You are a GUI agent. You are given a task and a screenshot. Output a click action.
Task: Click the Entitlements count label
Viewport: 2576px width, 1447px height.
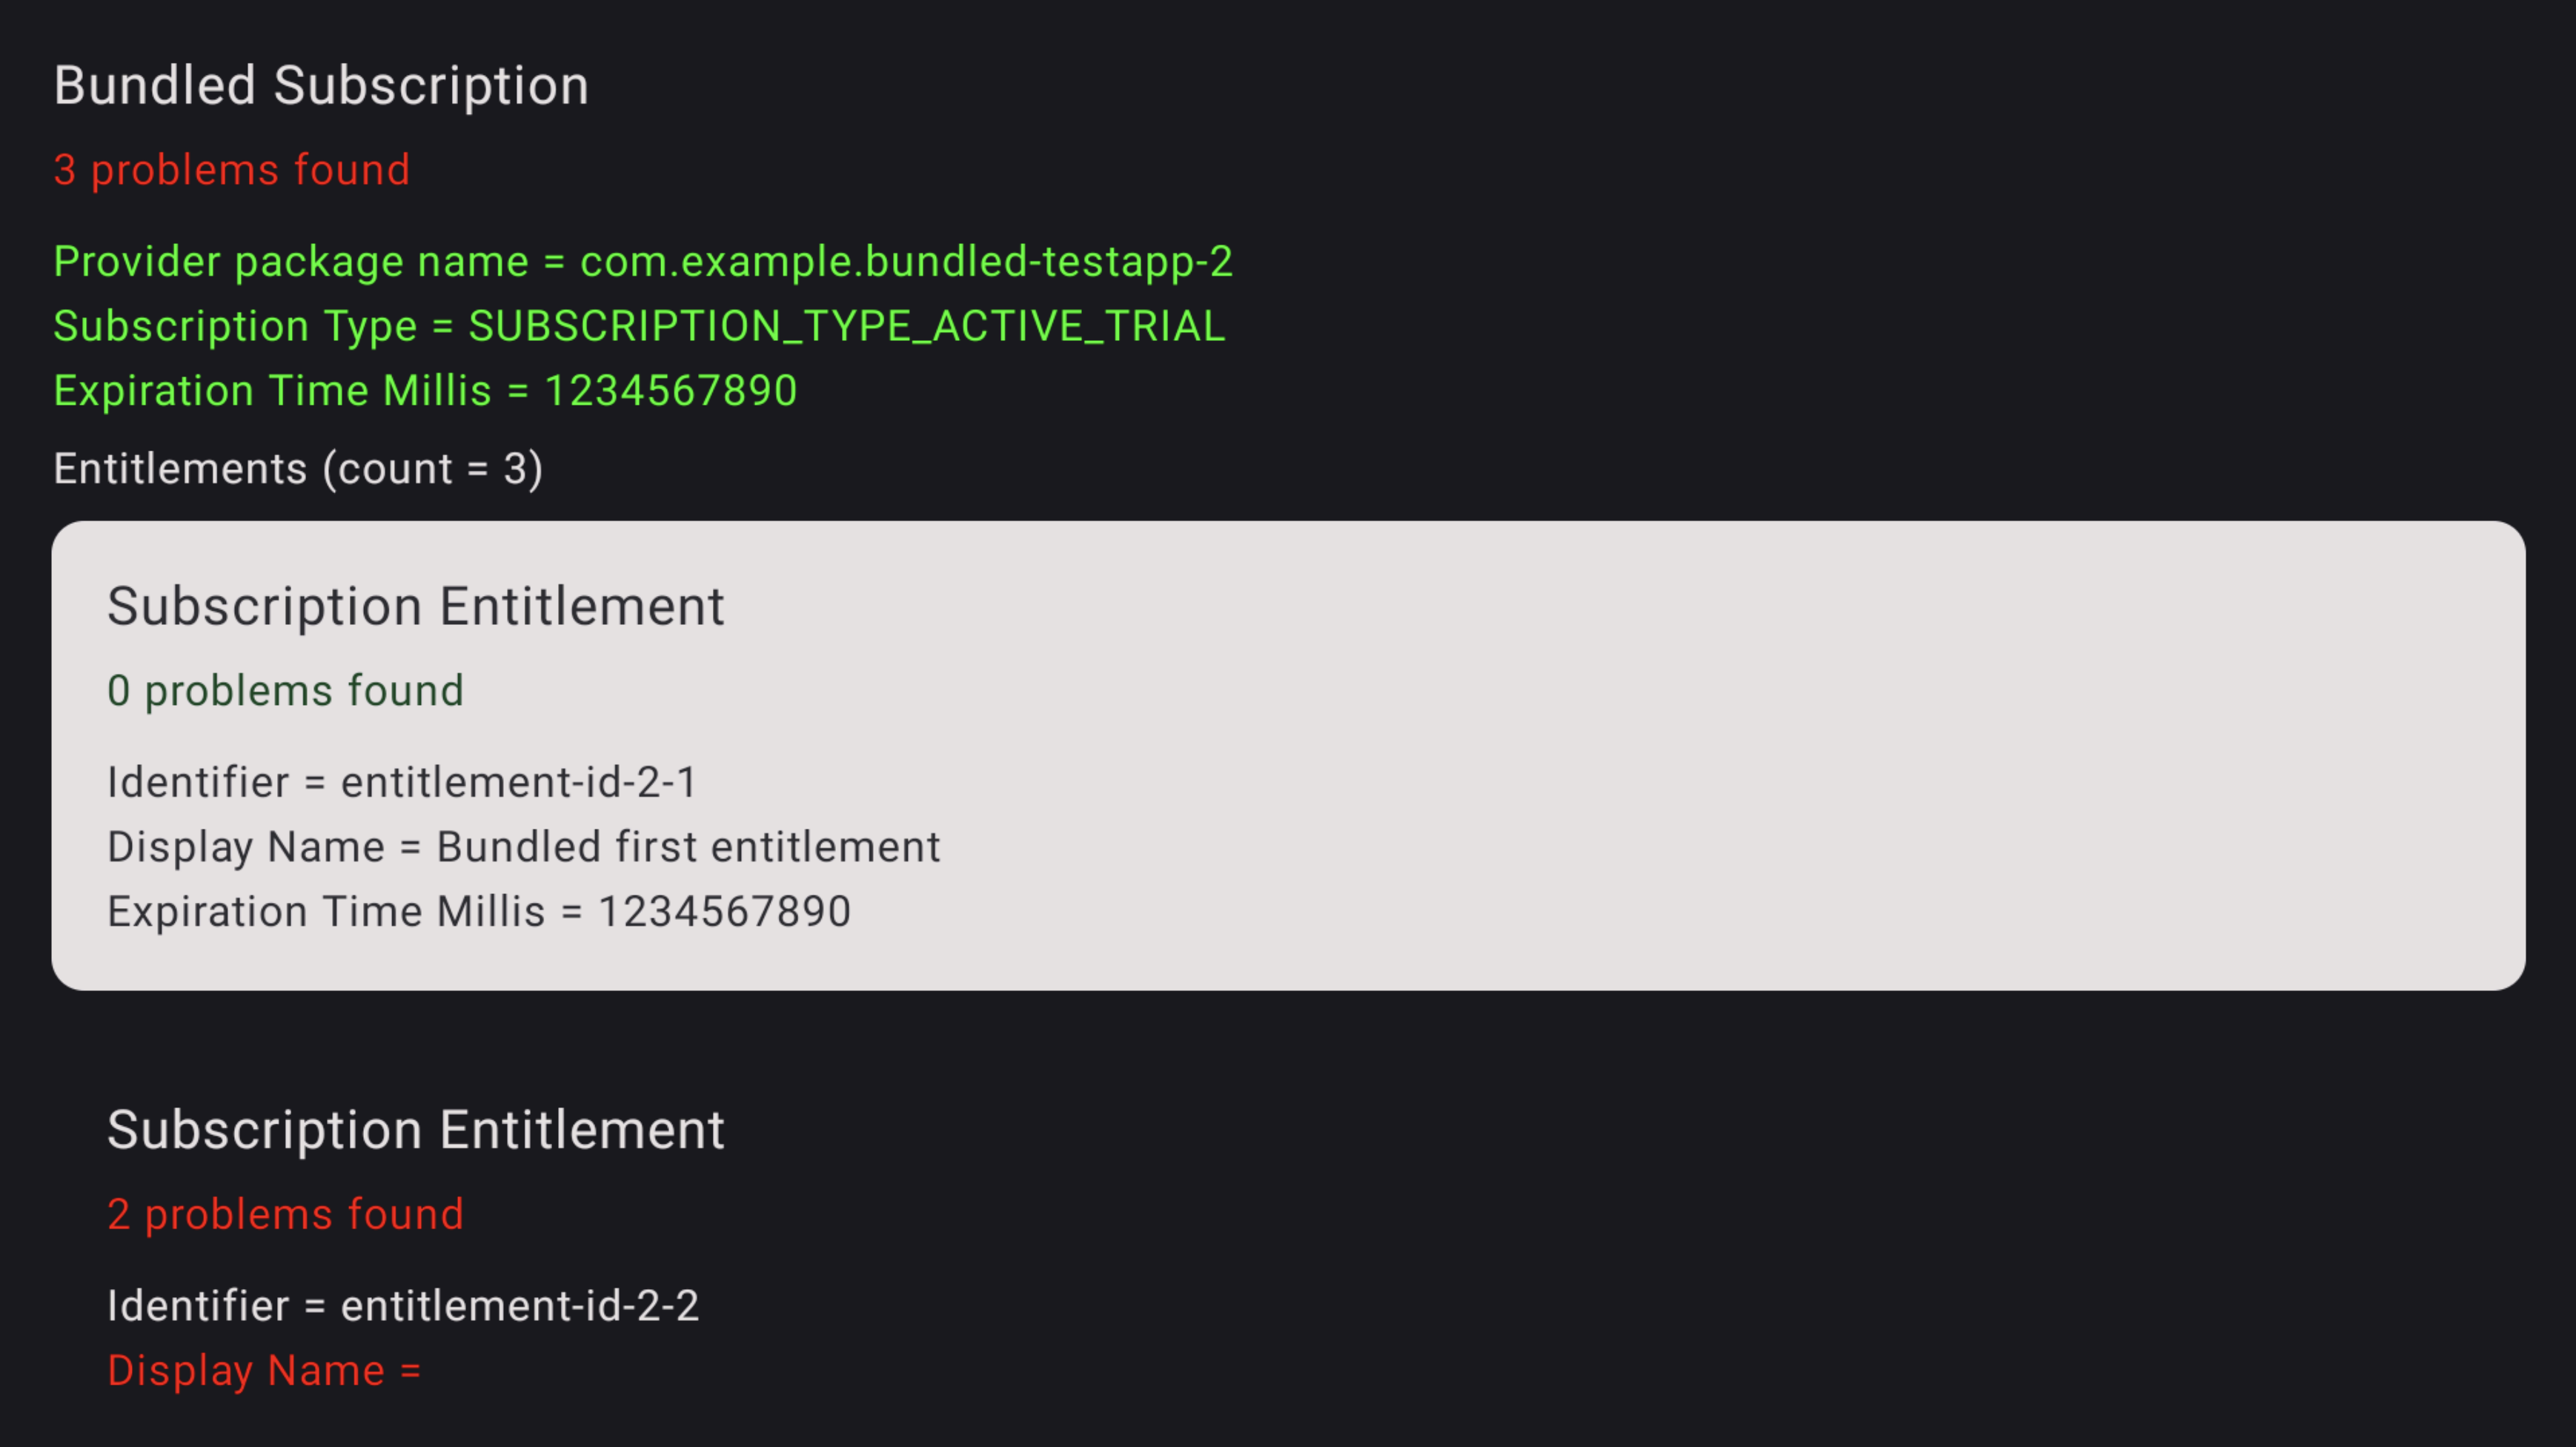(x=298, y=469)
